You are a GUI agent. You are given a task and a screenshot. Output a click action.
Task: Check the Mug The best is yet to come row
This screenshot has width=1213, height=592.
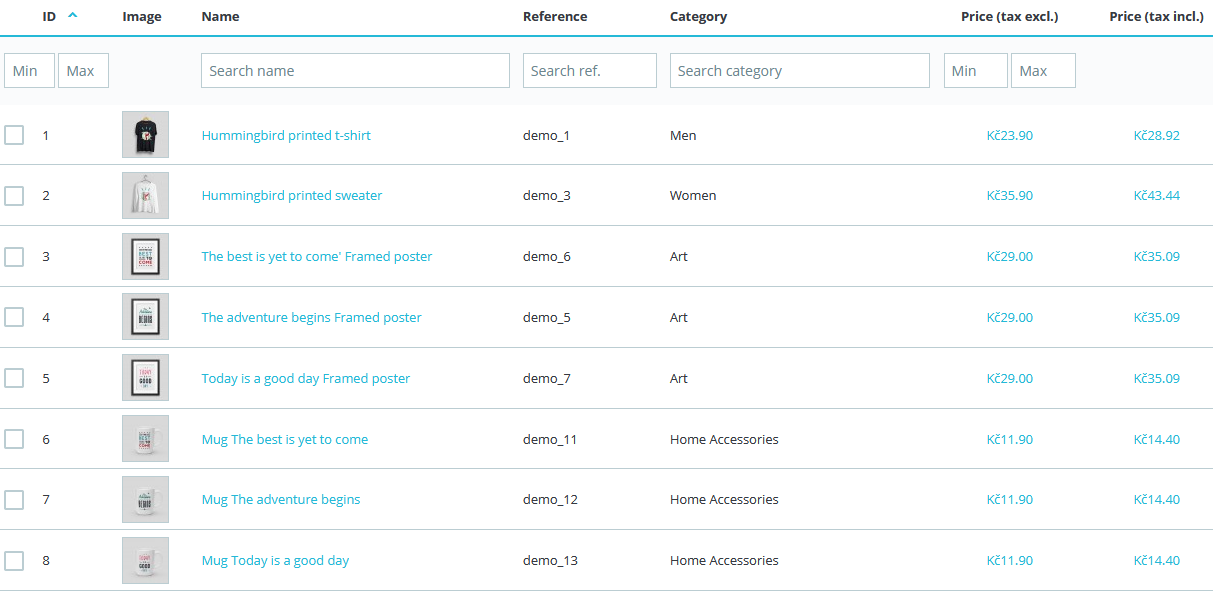[14, 439]
